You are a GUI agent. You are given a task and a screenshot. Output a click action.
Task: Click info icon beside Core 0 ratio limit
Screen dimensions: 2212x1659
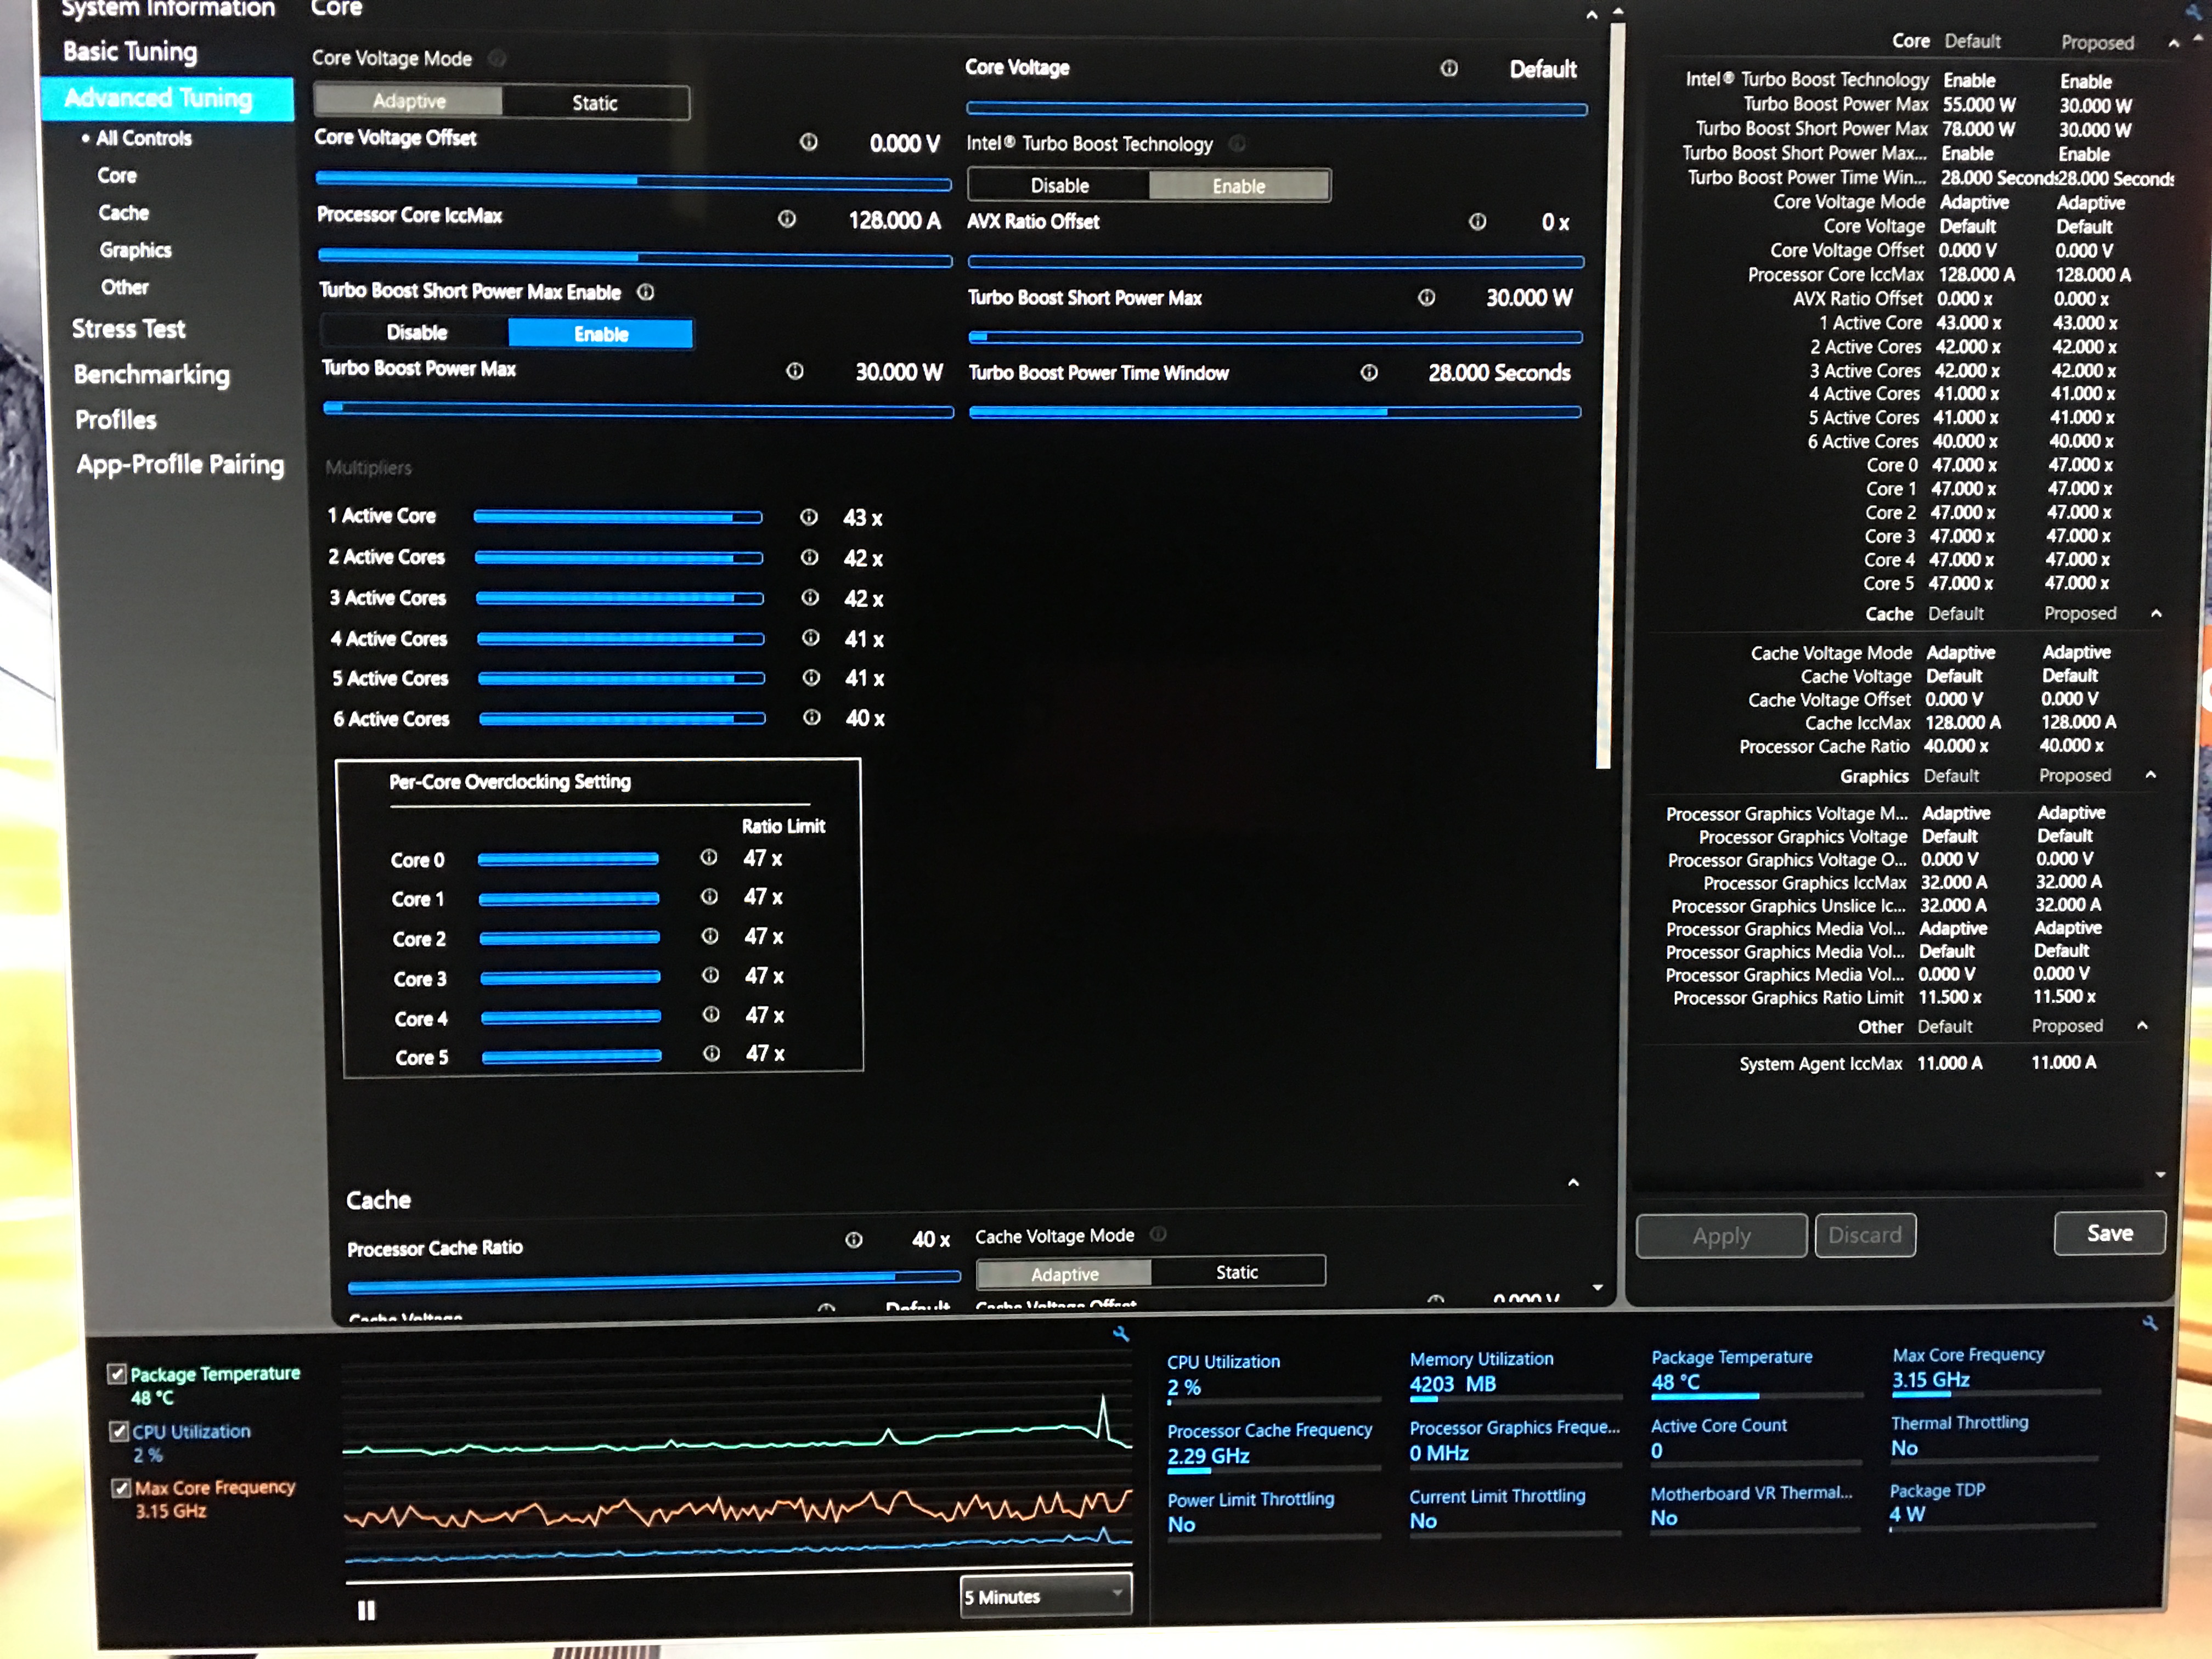coord(709,858)
